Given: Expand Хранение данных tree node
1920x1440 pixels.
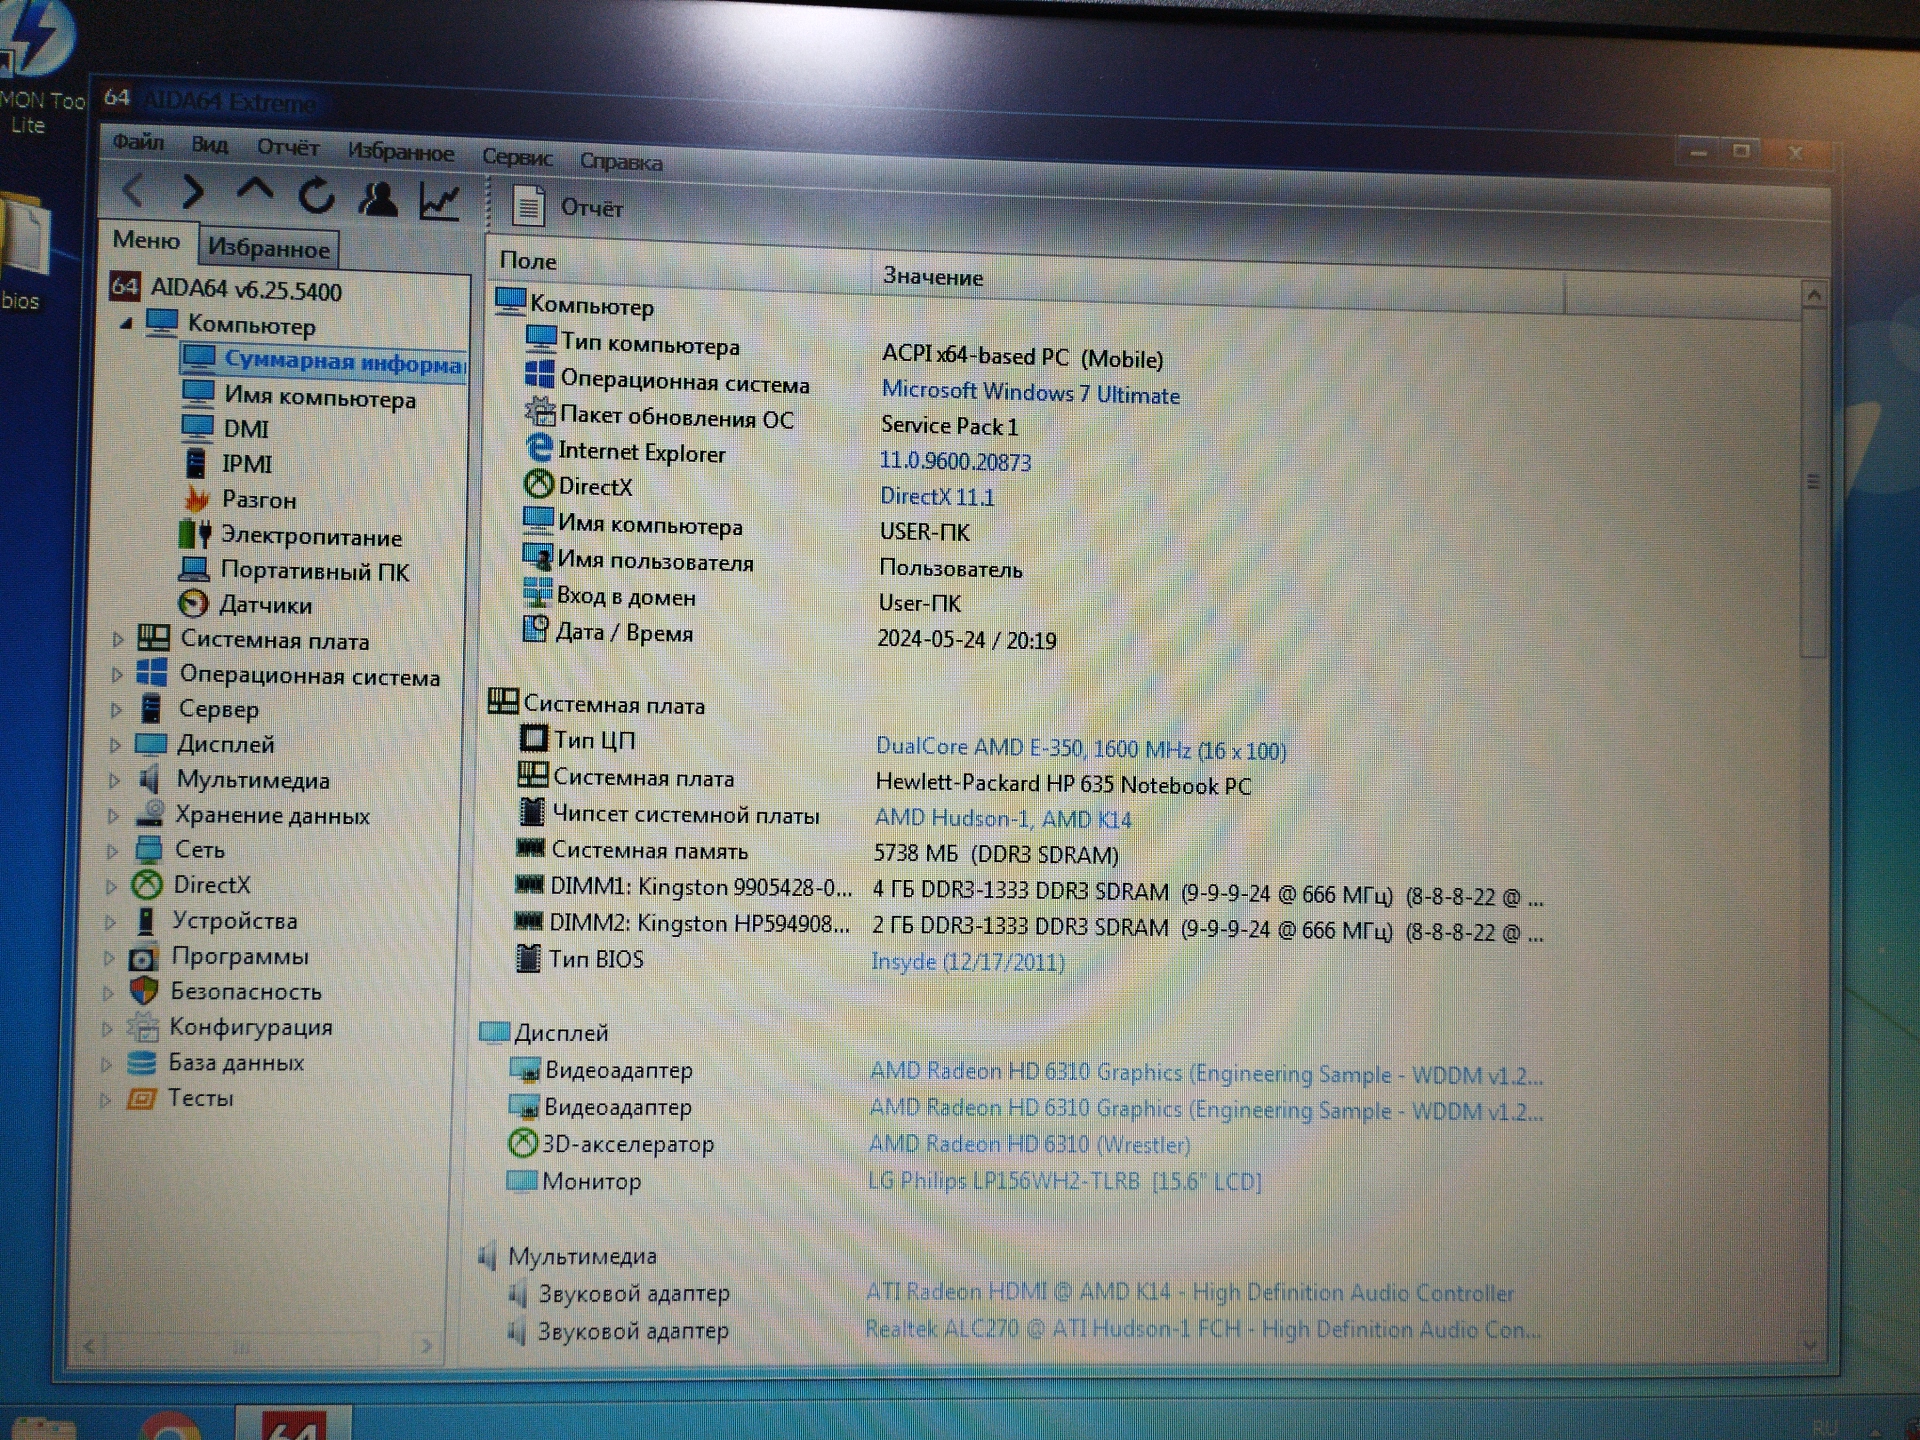Looking at the screenshot, I should [113, 815].
